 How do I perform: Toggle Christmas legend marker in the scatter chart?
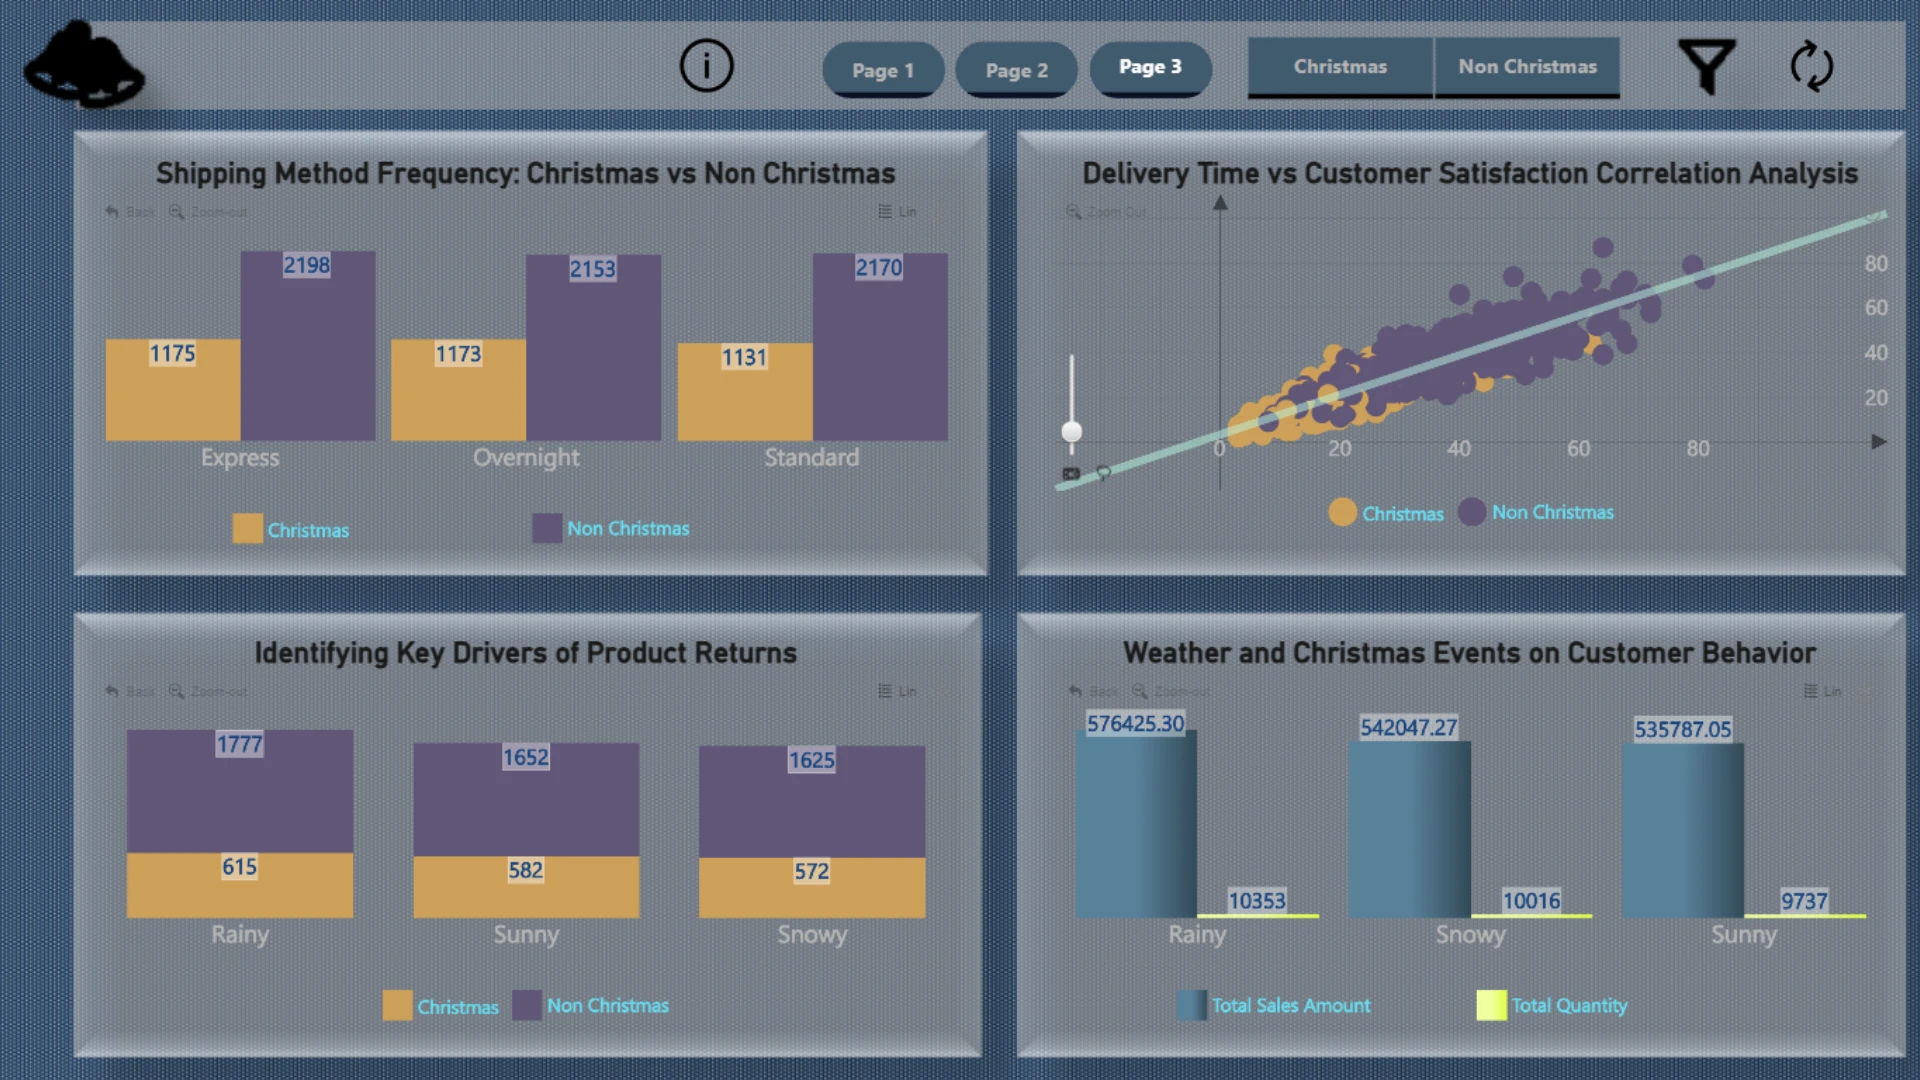point(1343,512)
